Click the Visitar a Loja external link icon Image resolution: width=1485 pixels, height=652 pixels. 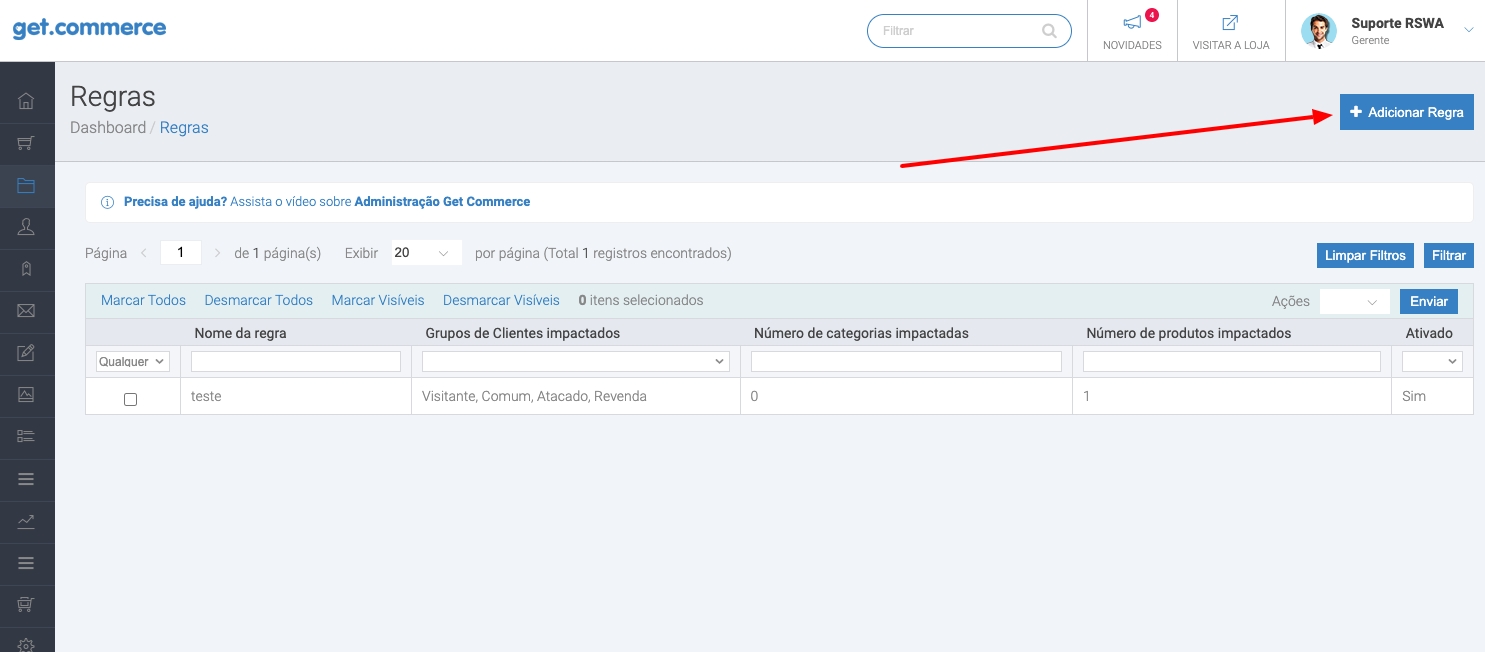click(x=1230, y=23)
